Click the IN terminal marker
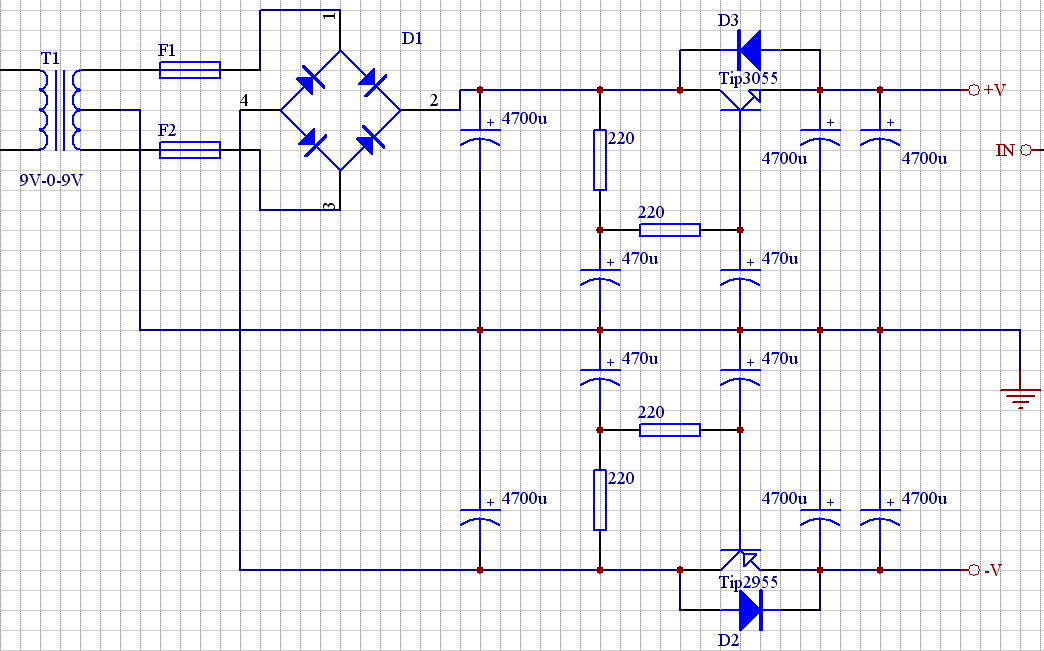 tap(1024, 150)
